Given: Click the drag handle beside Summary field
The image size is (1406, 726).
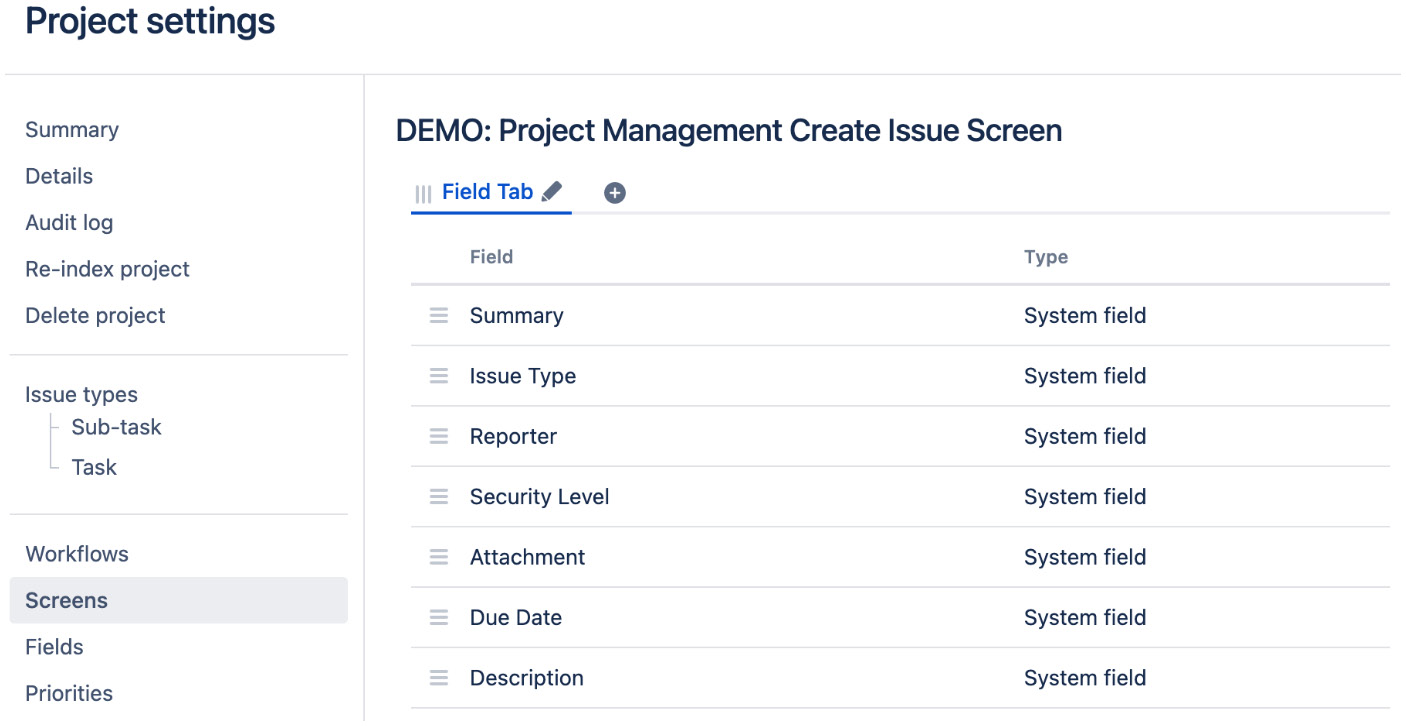Looking at the screenshot, I should pyautogui.click(x=437, y=315).
